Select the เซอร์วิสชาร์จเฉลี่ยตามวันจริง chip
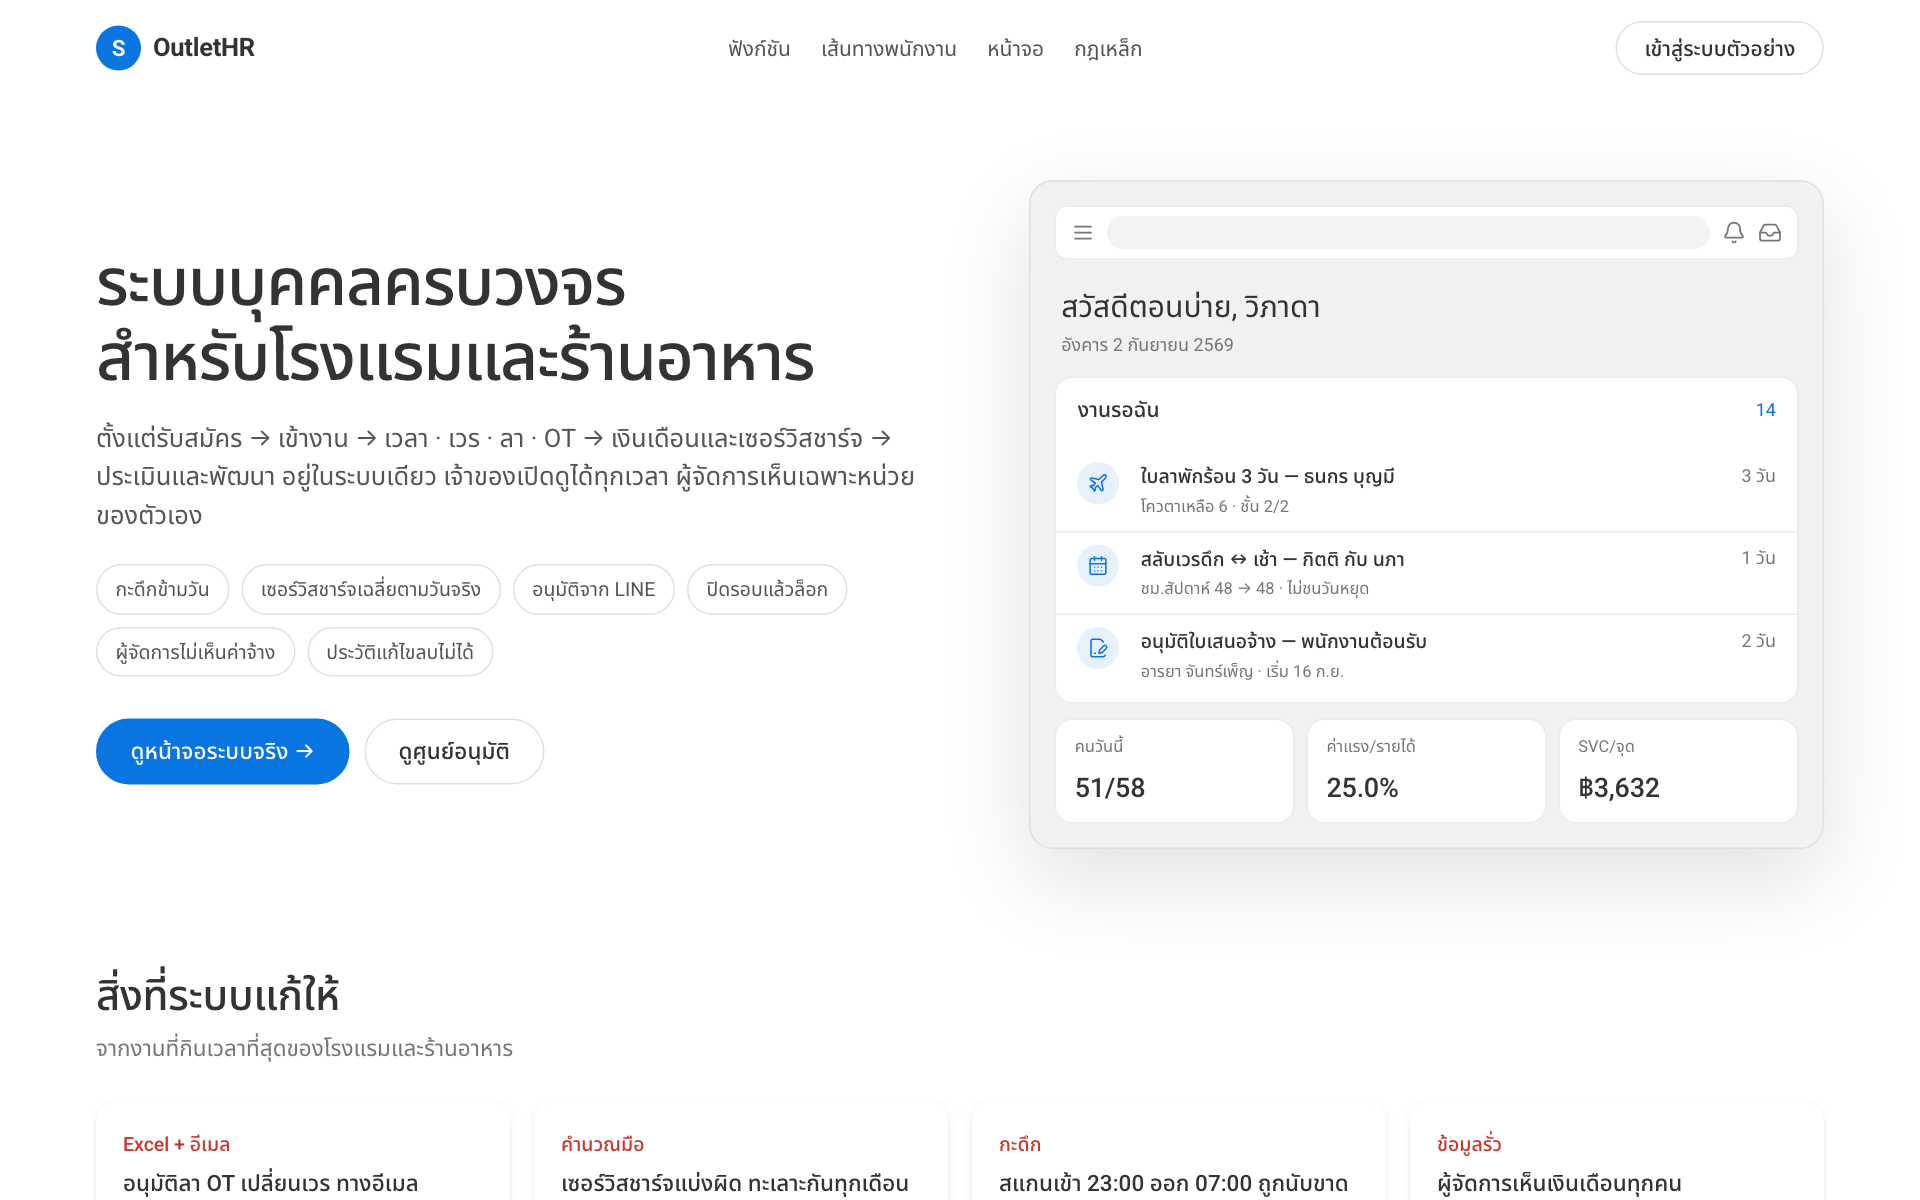 click(371, 590)
